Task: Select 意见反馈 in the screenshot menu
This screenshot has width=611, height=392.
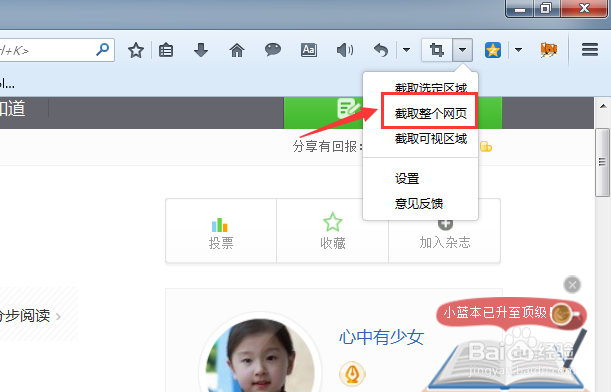Action: 419,204
